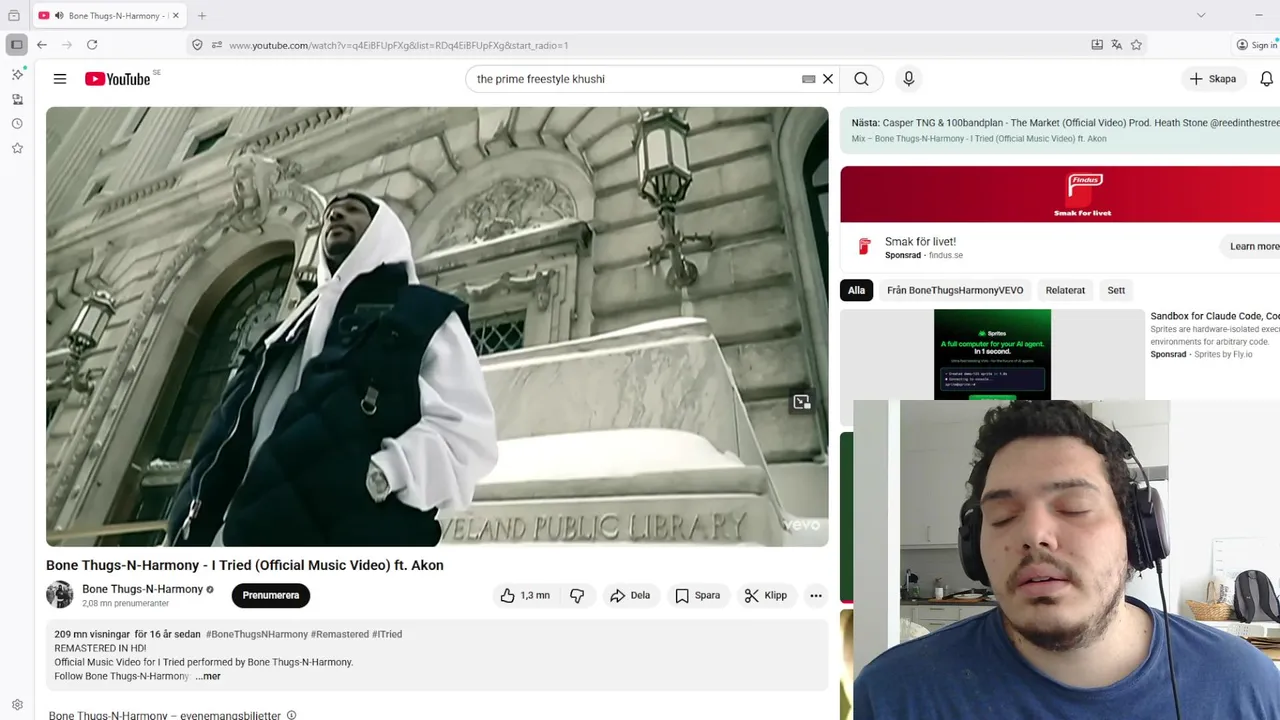Mute the tab via speaker icon

coord(59,16)
